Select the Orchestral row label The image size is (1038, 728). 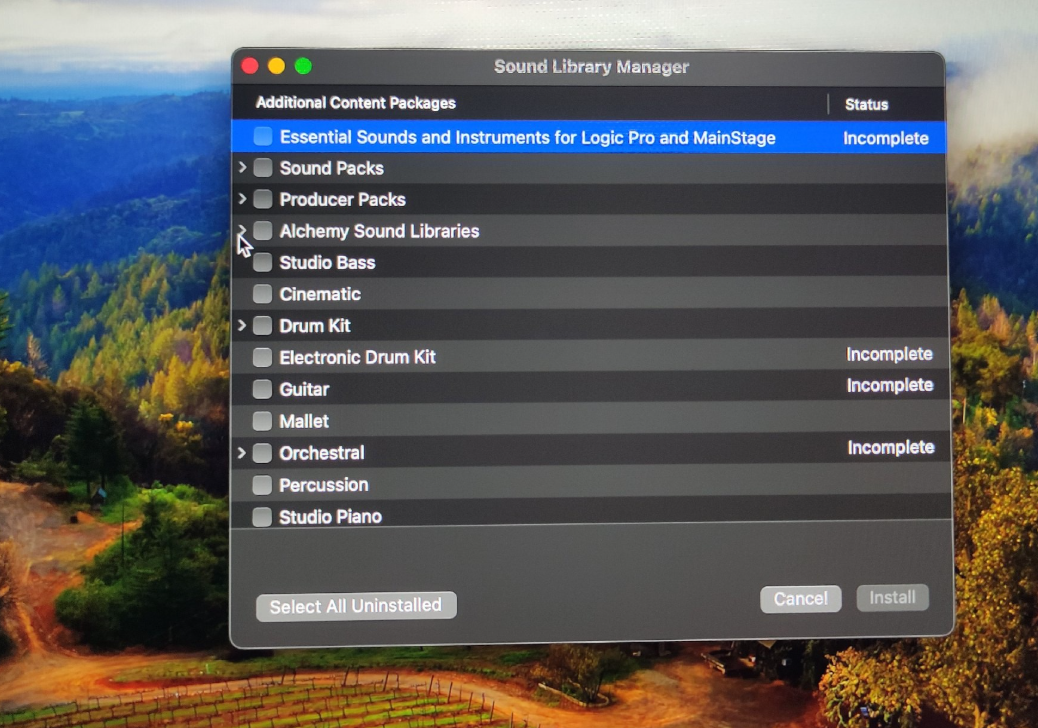[322, 453]
